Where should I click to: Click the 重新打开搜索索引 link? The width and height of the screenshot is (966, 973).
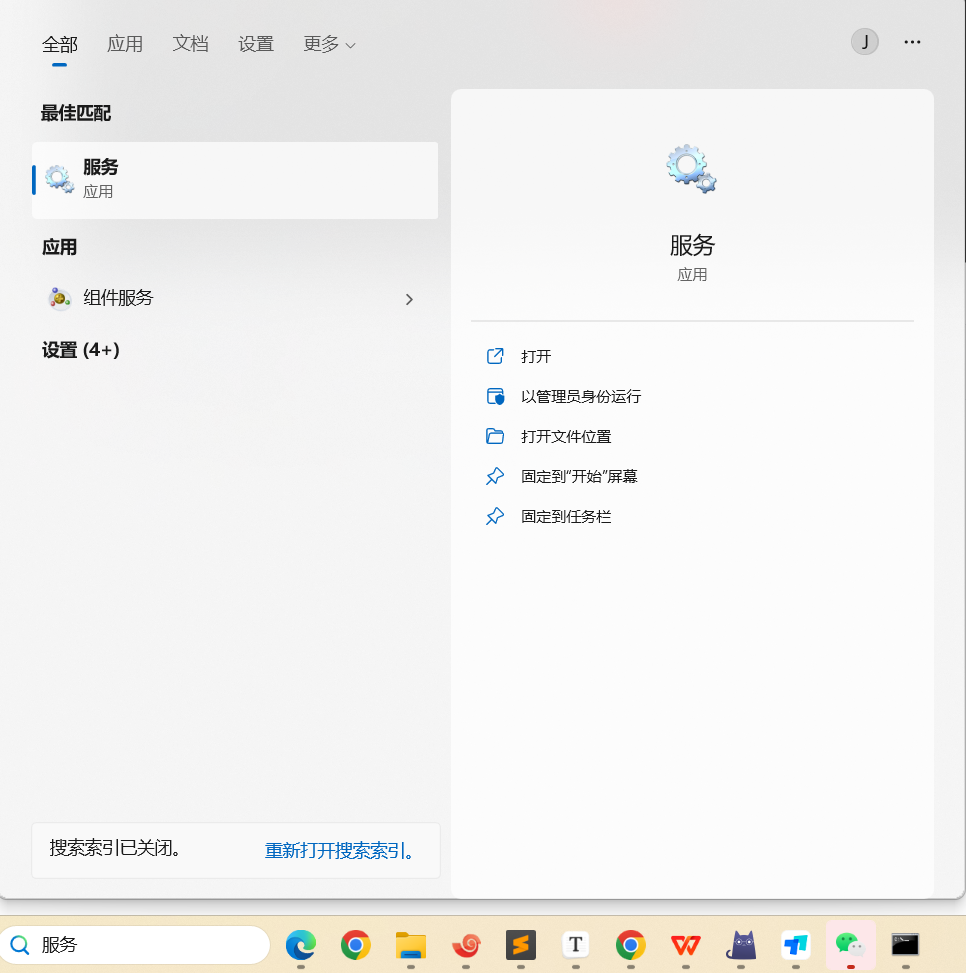(x=339, y=850)
